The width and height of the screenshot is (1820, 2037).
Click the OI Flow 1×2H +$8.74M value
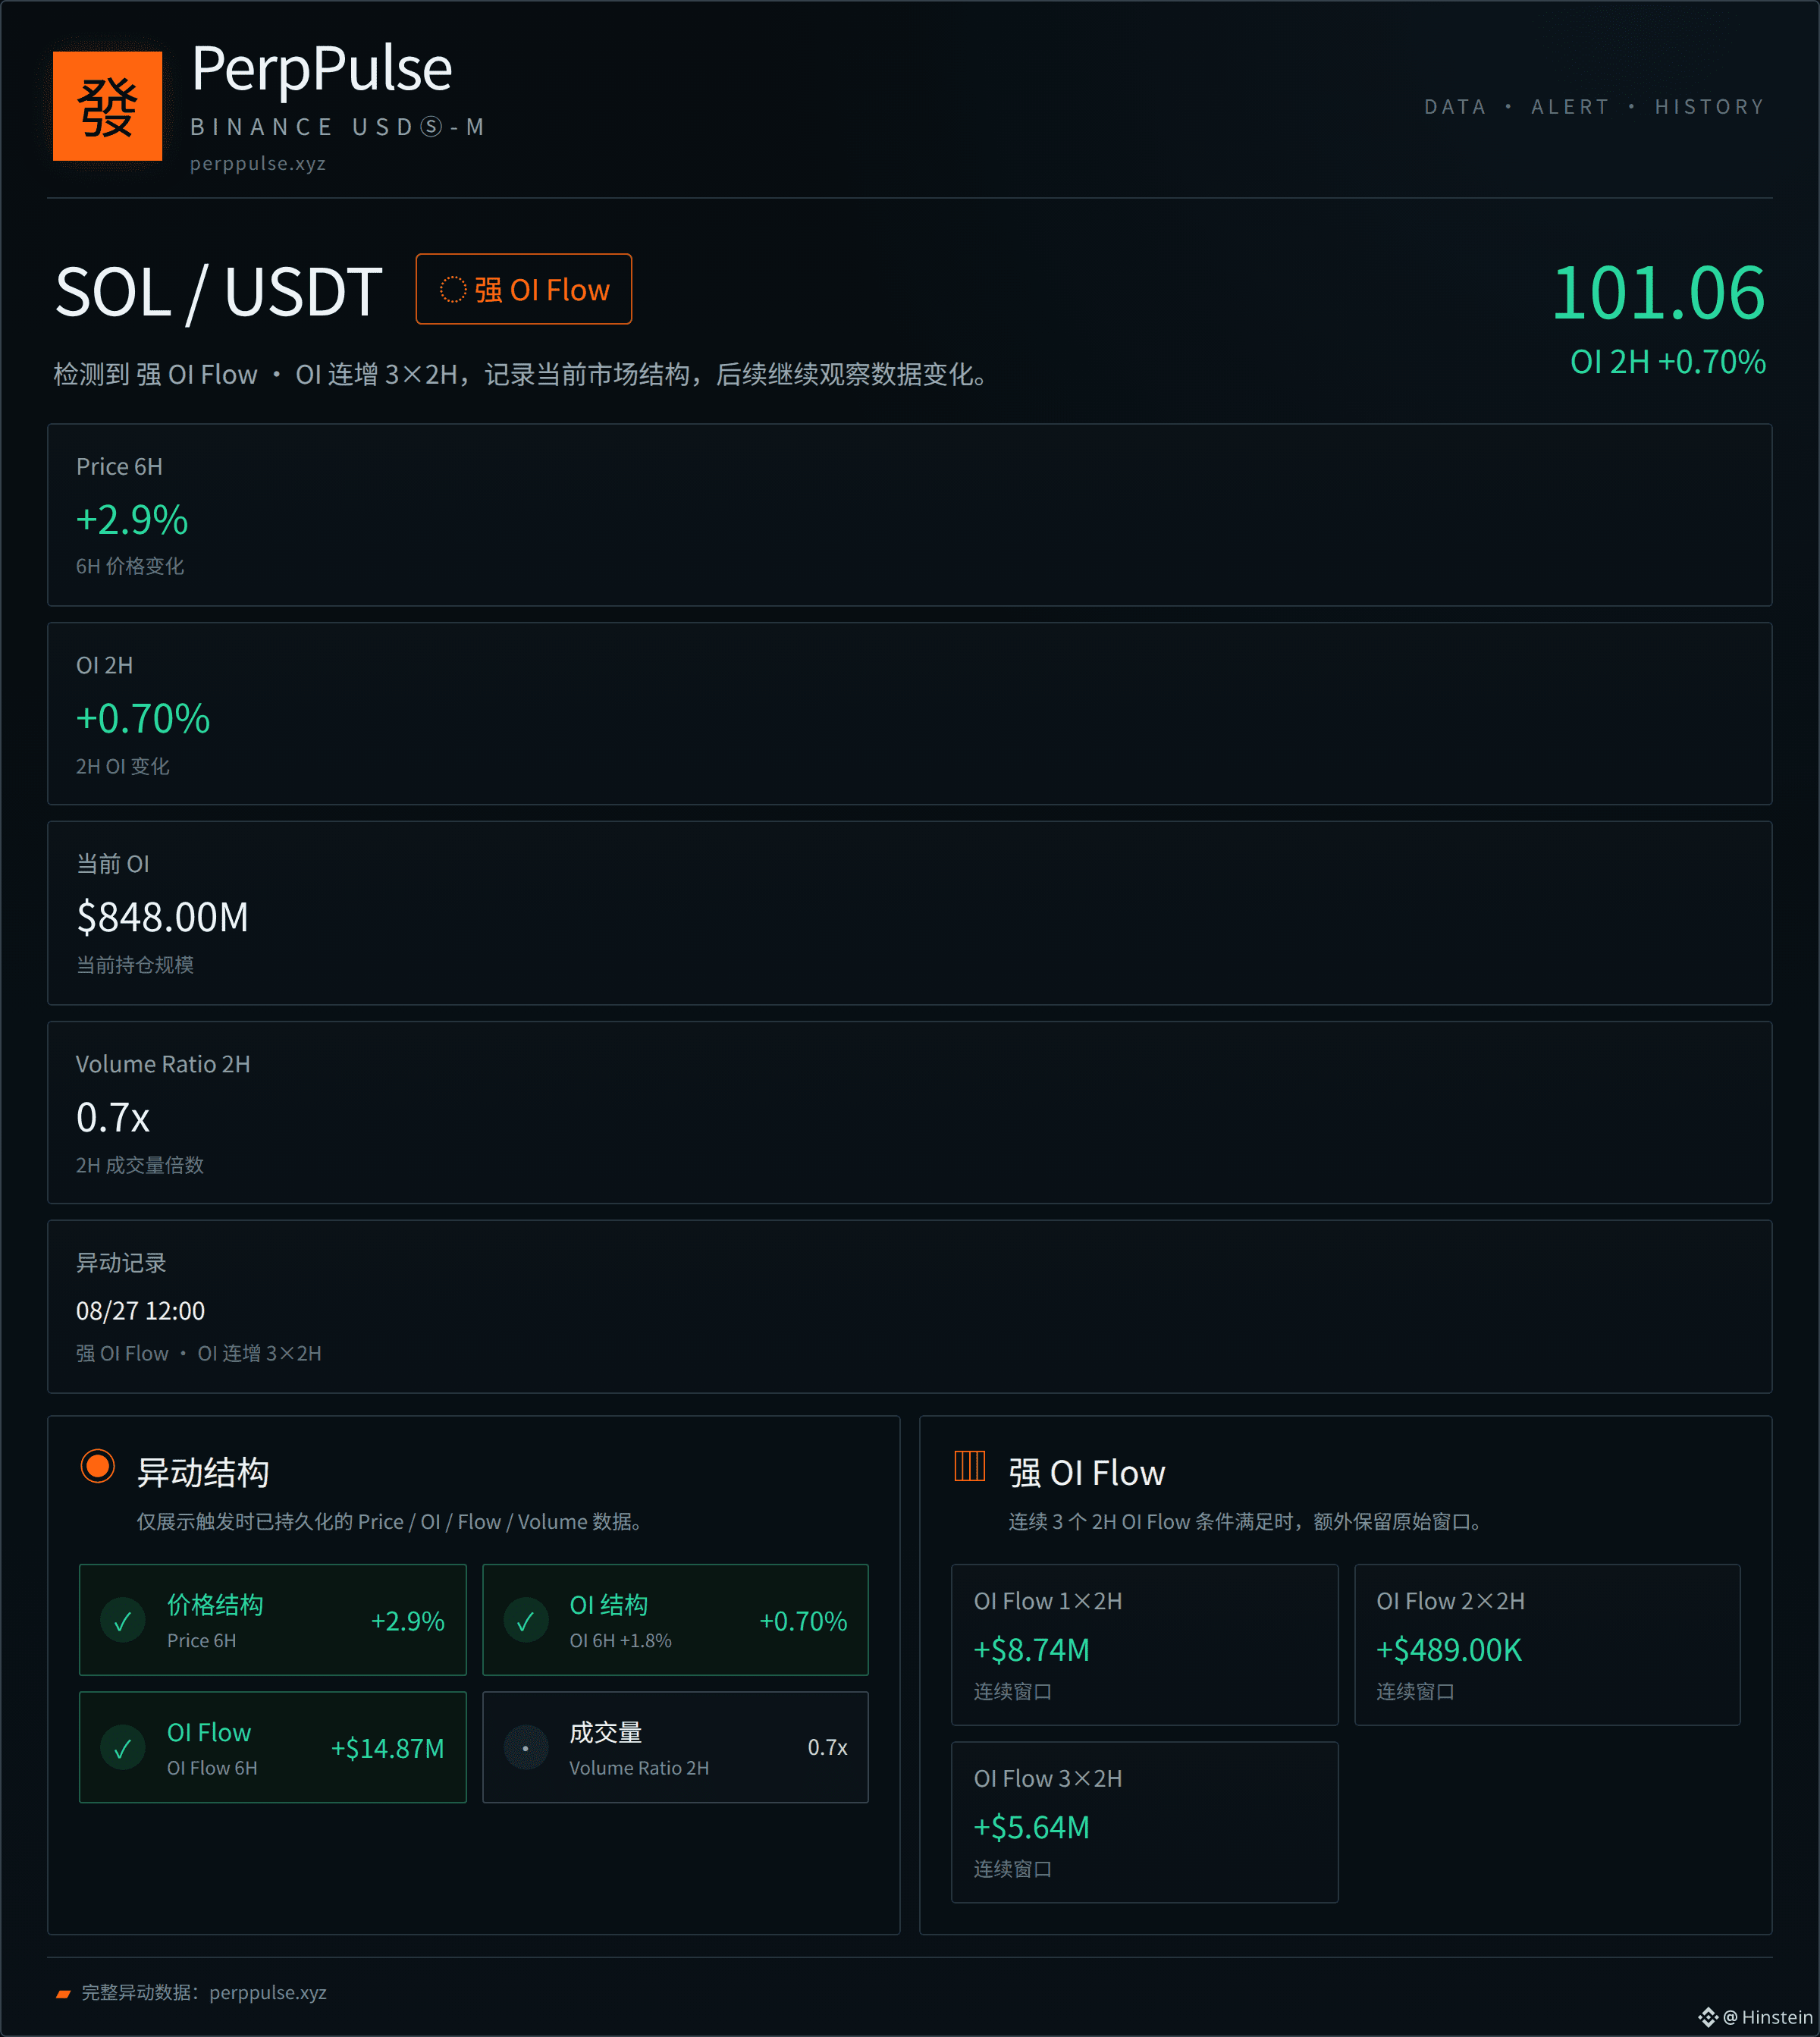pos(1032,1650)
